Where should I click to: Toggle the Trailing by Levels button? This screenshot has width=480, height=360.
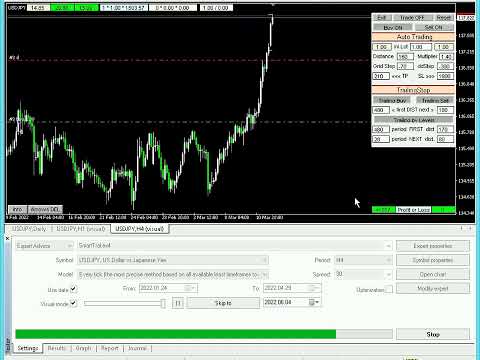click(x=414, y=120)
